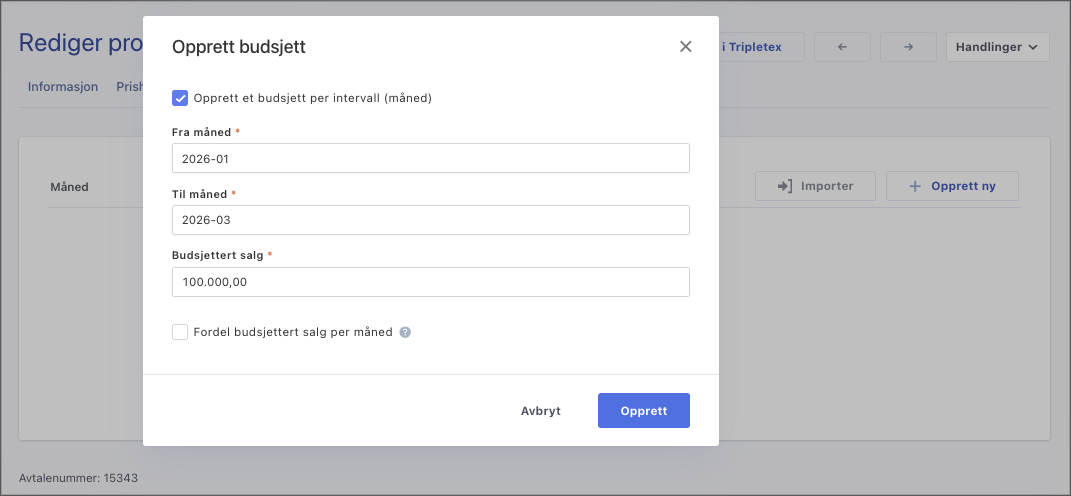Enable Fordel budsjettert salg per måned checkbox
Viewport: 1071px width, 496px height.
[180, 332]
